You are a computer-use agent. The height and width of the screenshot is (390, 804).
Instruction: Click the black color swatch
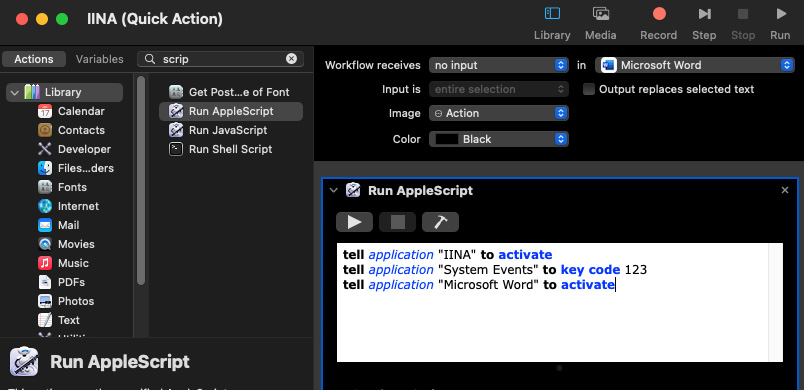447,139
